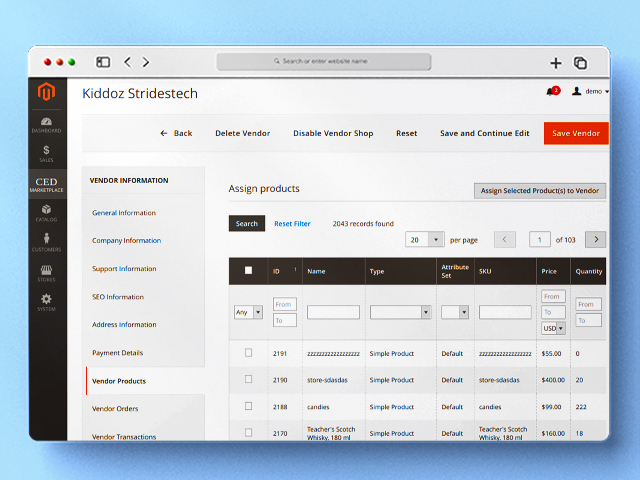Go to next page of products
The width and height of the screenshot is (640, 480).
tap(595, 240)
